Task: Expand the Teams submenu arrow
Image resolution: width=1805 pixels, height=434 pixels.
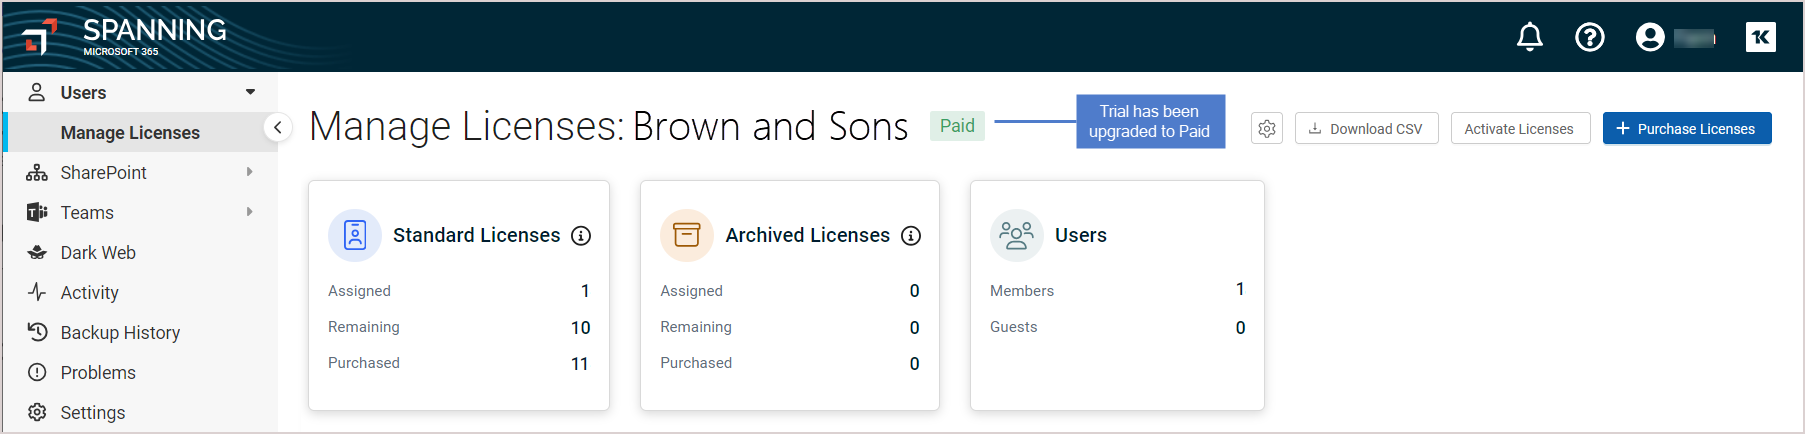Action: pos(249,212)
